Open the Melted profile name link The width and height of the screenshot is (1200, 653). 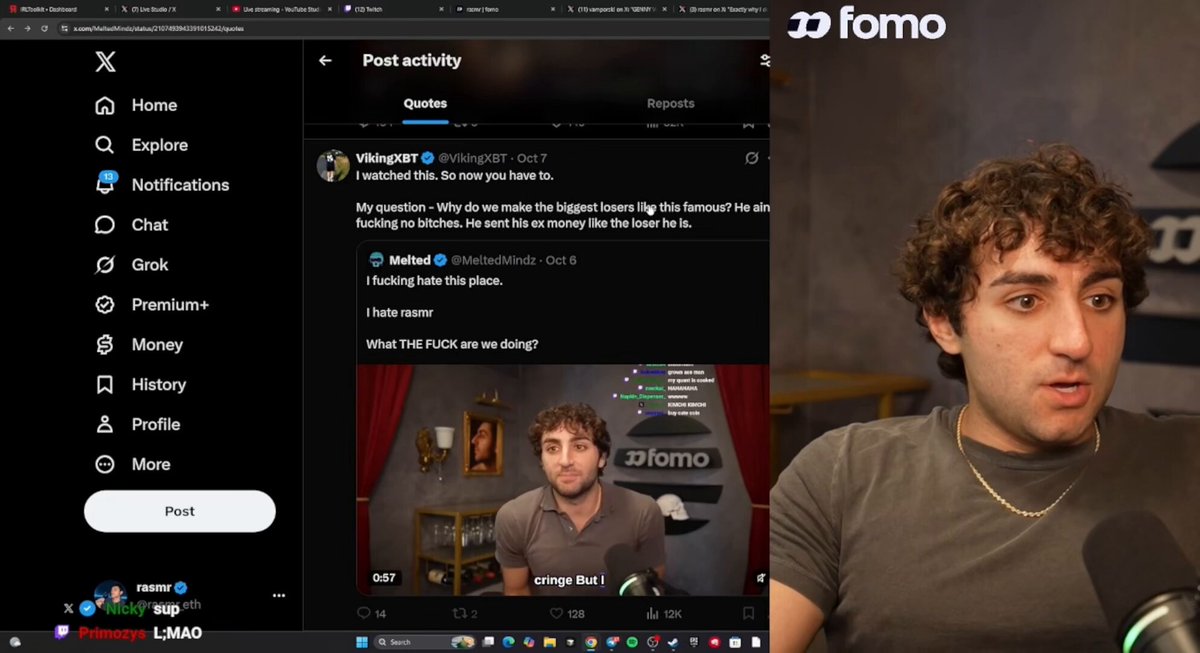point(410,260)
